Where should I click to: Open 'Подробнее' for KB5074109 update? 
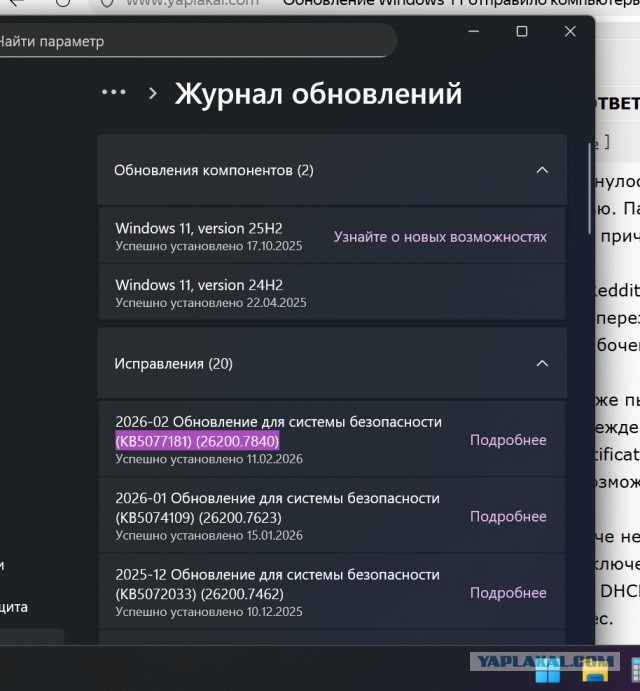coord(508,516)
